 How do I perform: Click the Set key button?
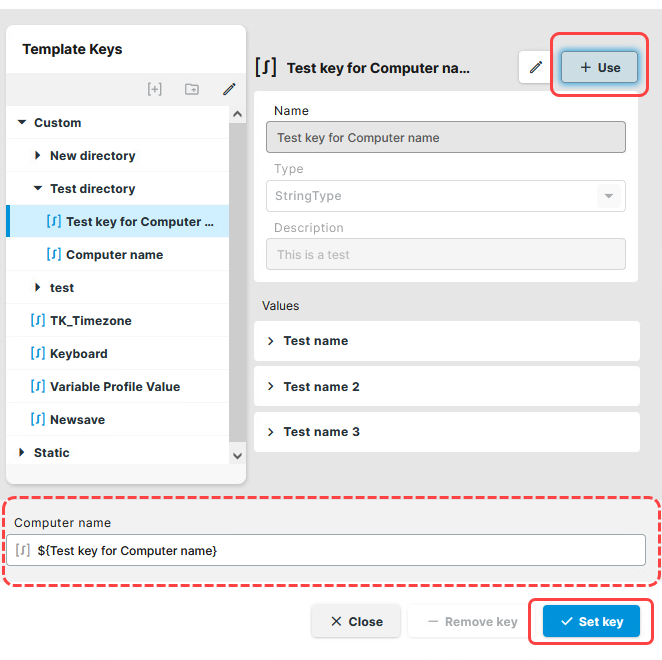(x=591, y=621)
